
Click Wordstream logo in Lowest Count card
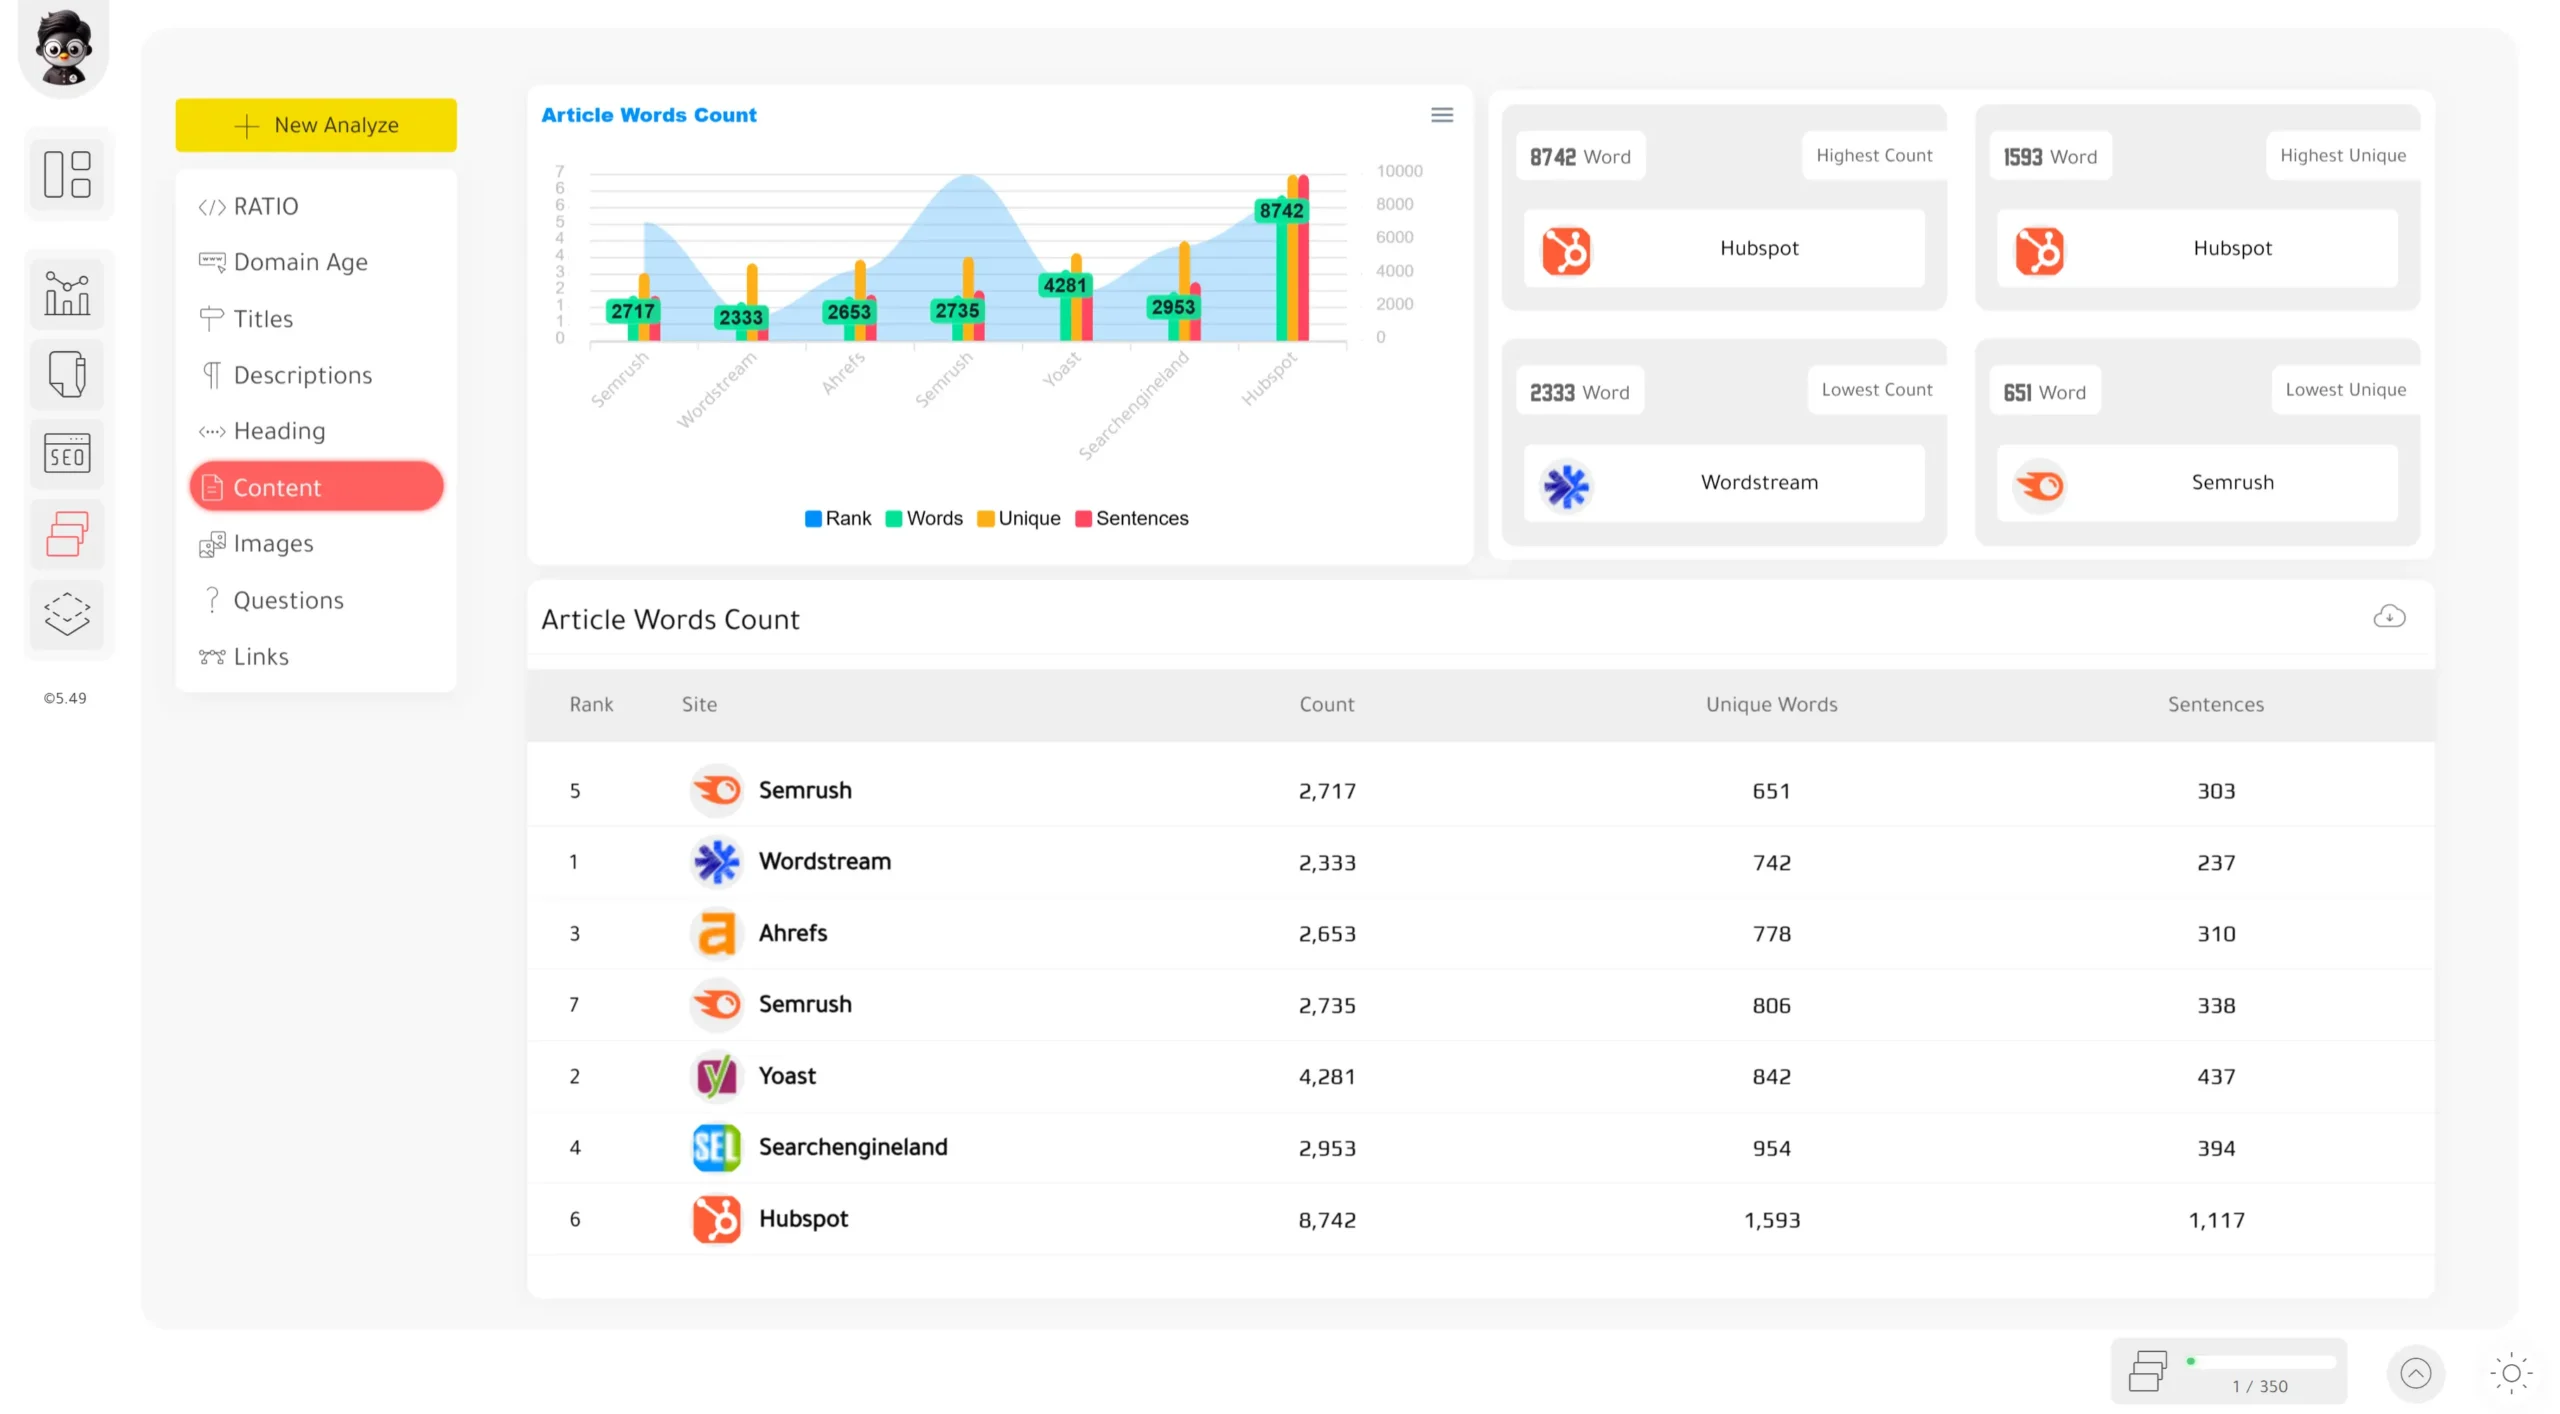[x=1566, y=486]
